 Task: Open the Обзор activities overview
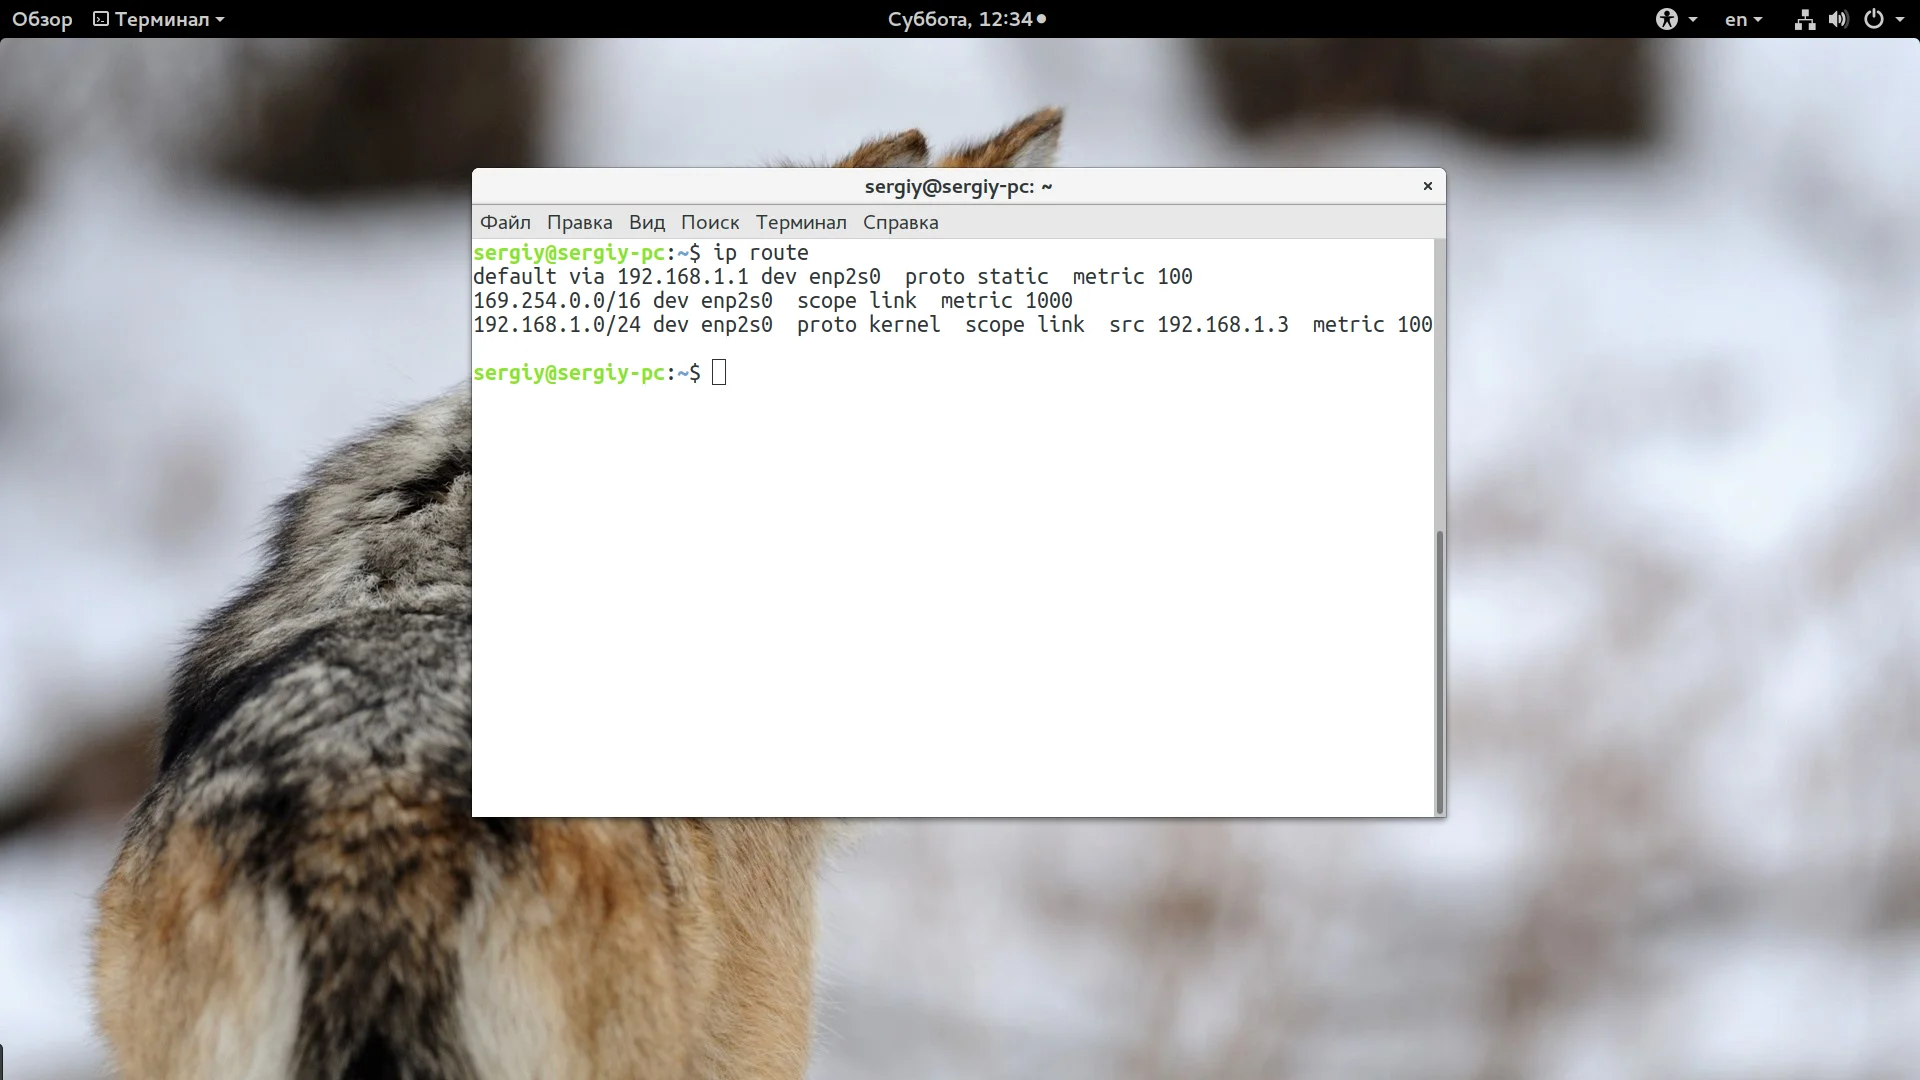(x=42, y=19)
